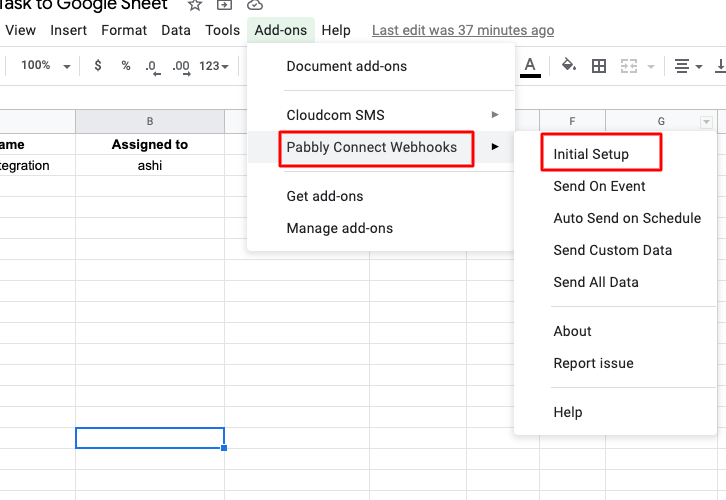Expand Pabbly Connect Webhooks submenu arrow
Viewport: 726px width, 500px height.
(495, 146)
